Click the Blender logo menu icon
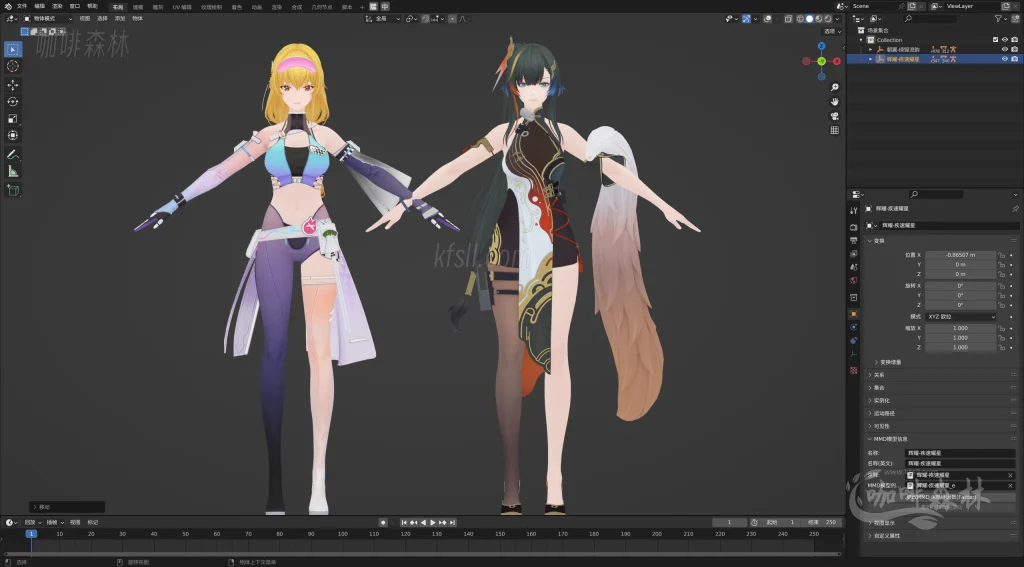Screen dimensions: 1024x567 click(8, 7)
